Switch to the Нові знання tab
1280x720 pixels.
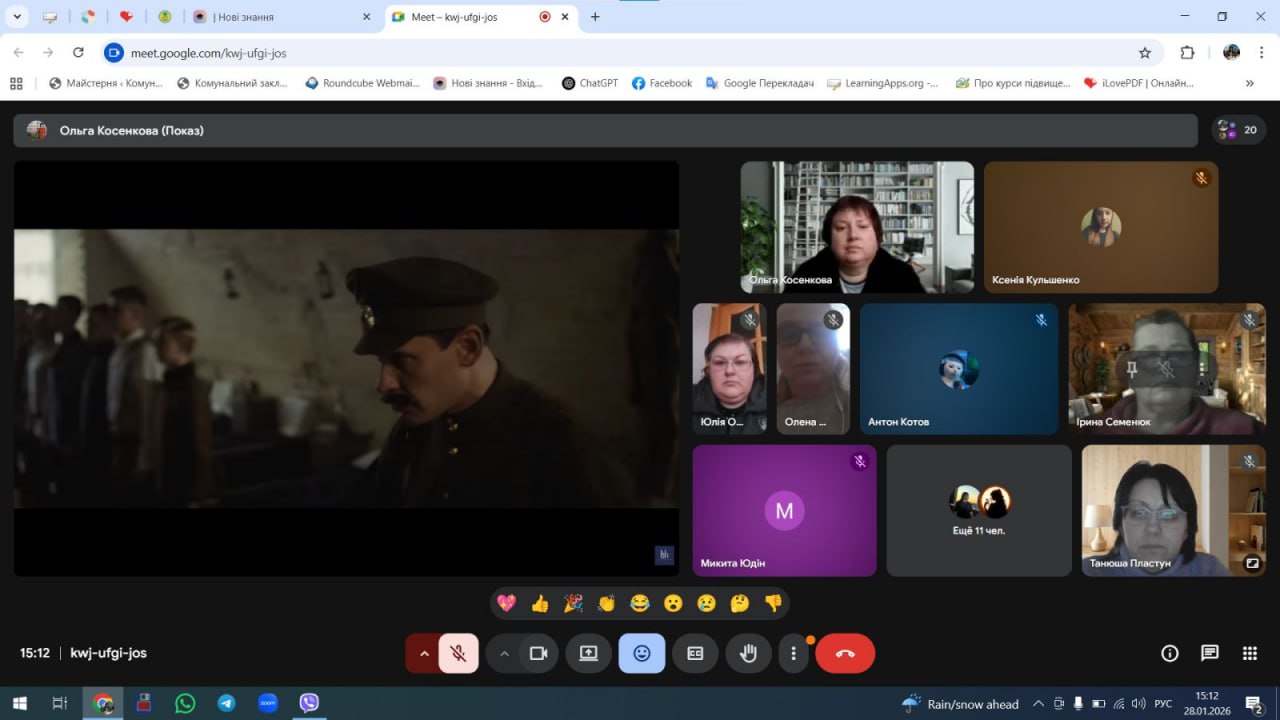(x=280, y=17)
